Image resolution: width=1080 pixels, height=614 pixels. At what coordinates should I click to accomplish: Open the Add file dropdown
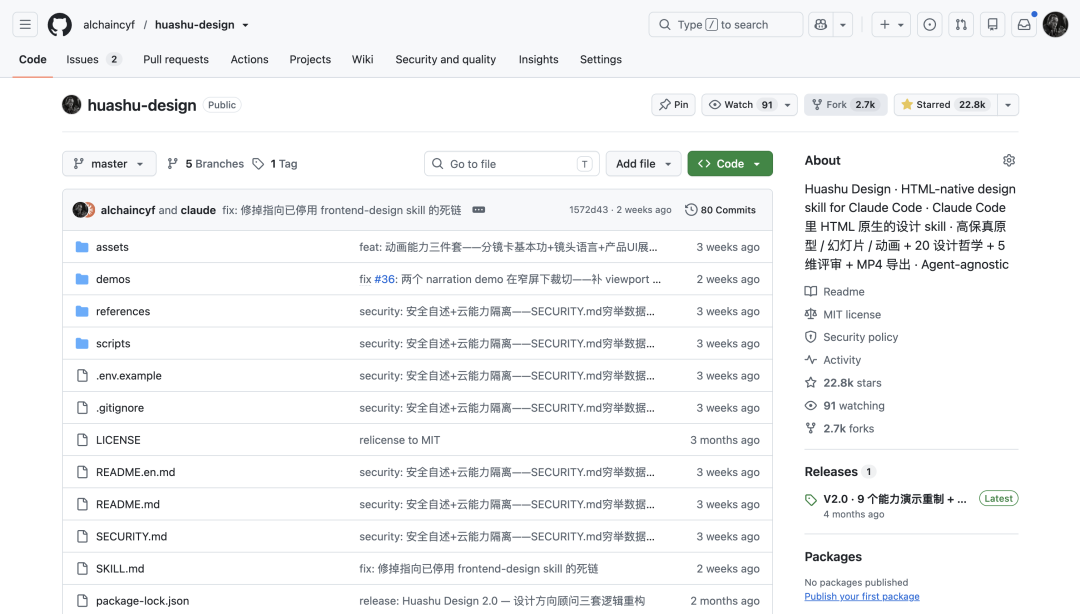coord(643,164)
